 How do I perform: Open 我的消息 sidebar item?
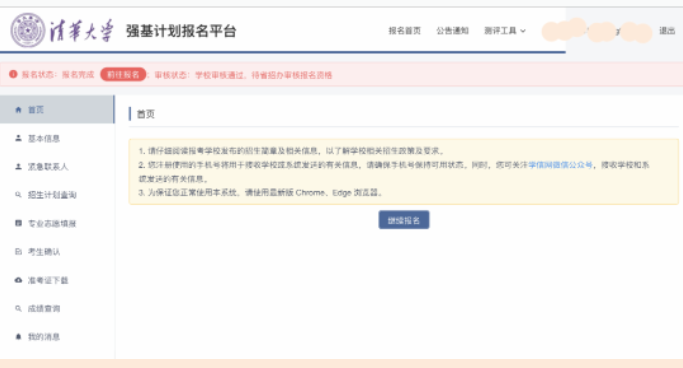57,337
